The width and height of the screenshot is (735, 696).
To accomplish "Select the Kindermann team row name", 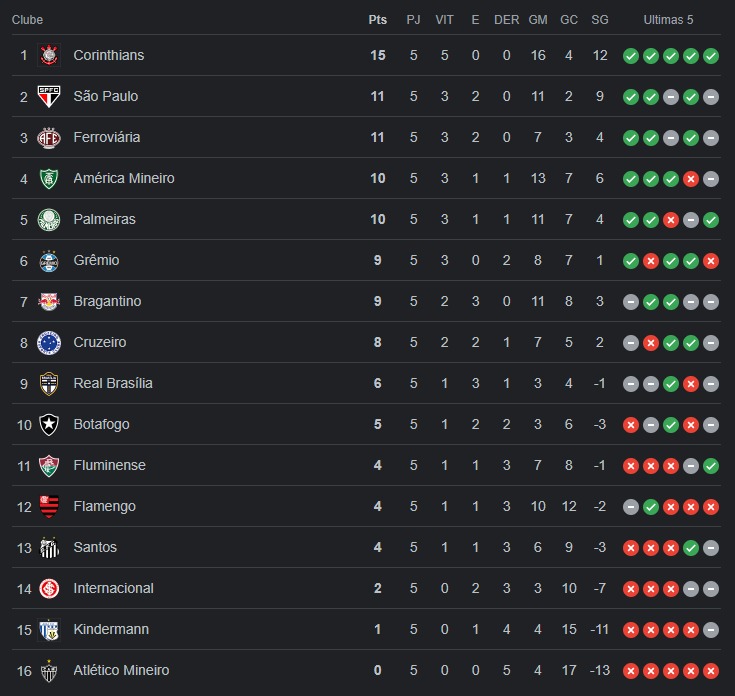I will 111,629.
